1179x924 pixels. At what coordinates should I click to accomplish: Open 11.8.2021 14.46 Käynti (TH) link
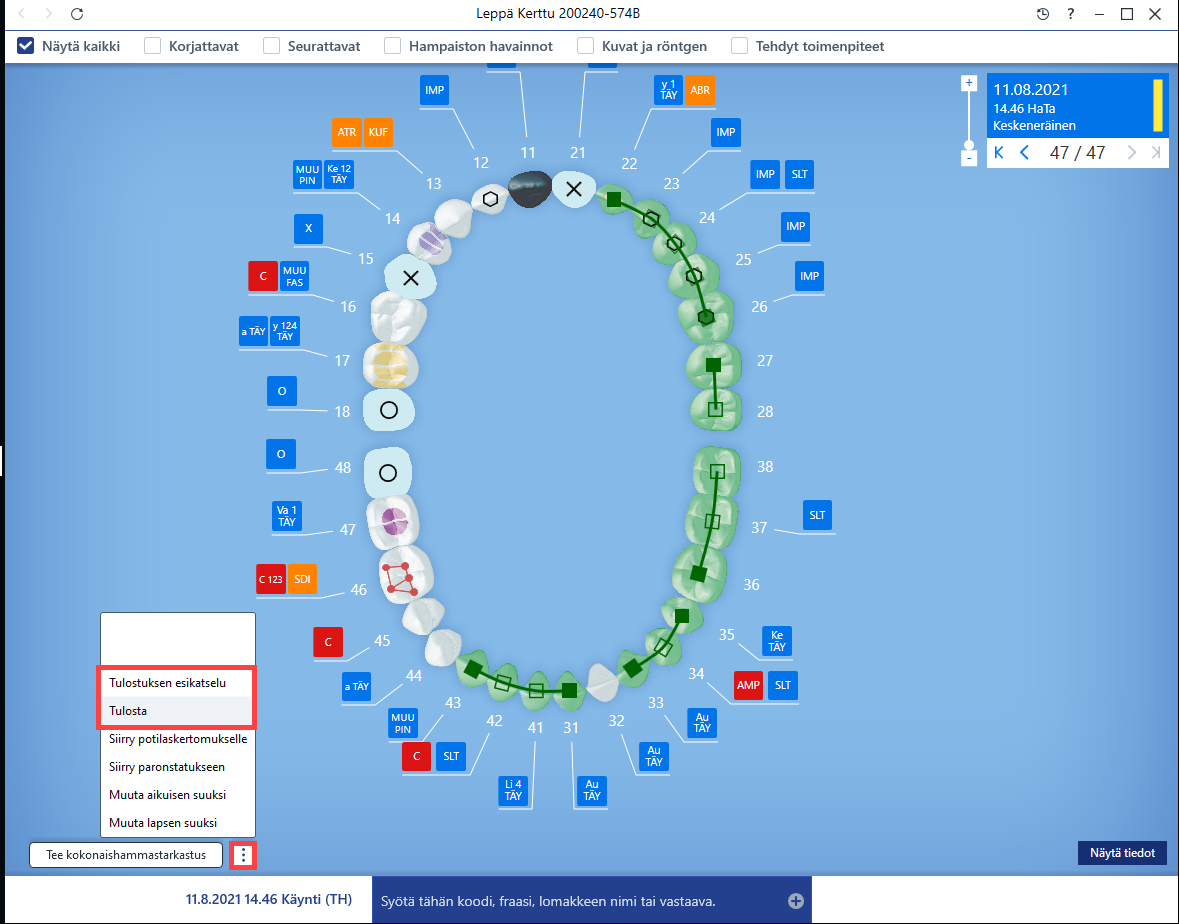pyautogui.click(x=268, y=899)
